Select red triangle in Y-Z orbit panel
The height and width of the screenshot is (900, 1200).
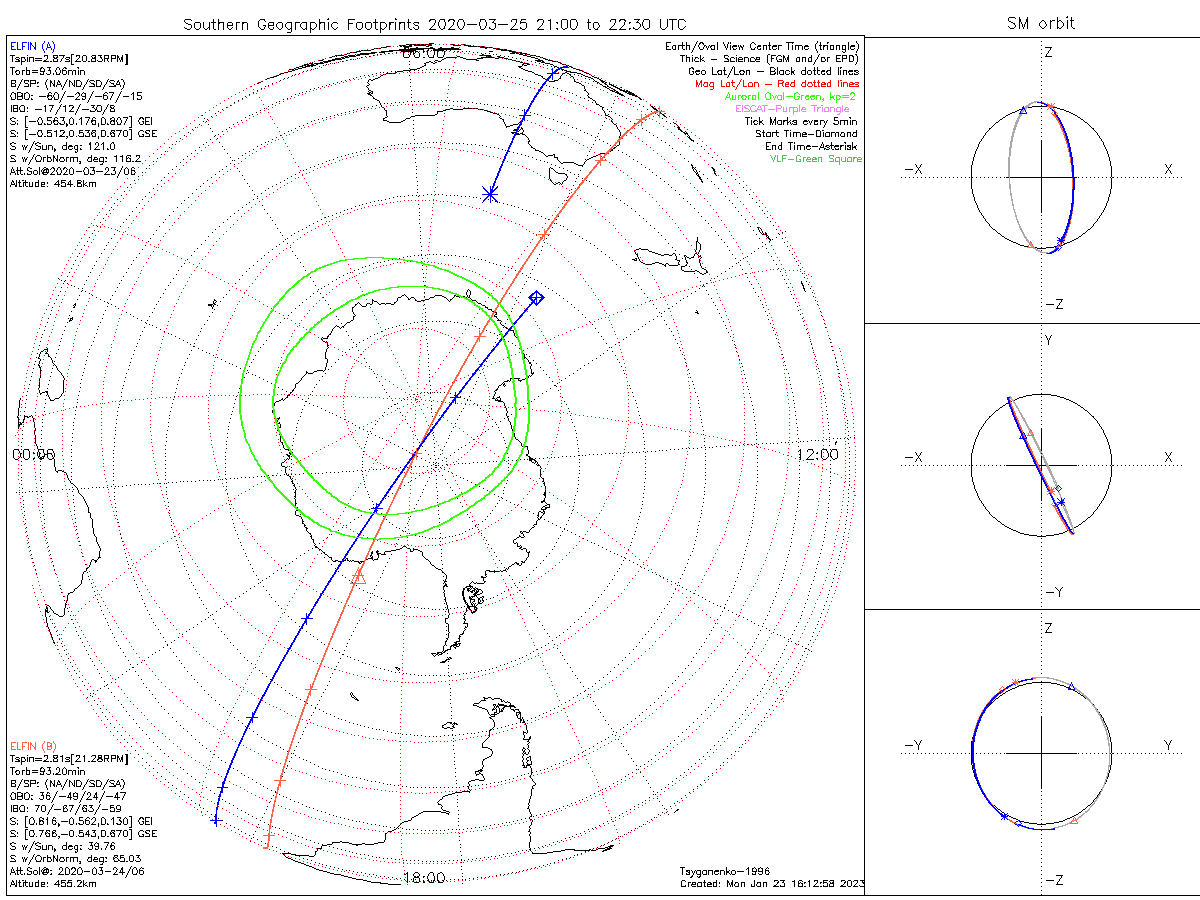click(1074, 821)
